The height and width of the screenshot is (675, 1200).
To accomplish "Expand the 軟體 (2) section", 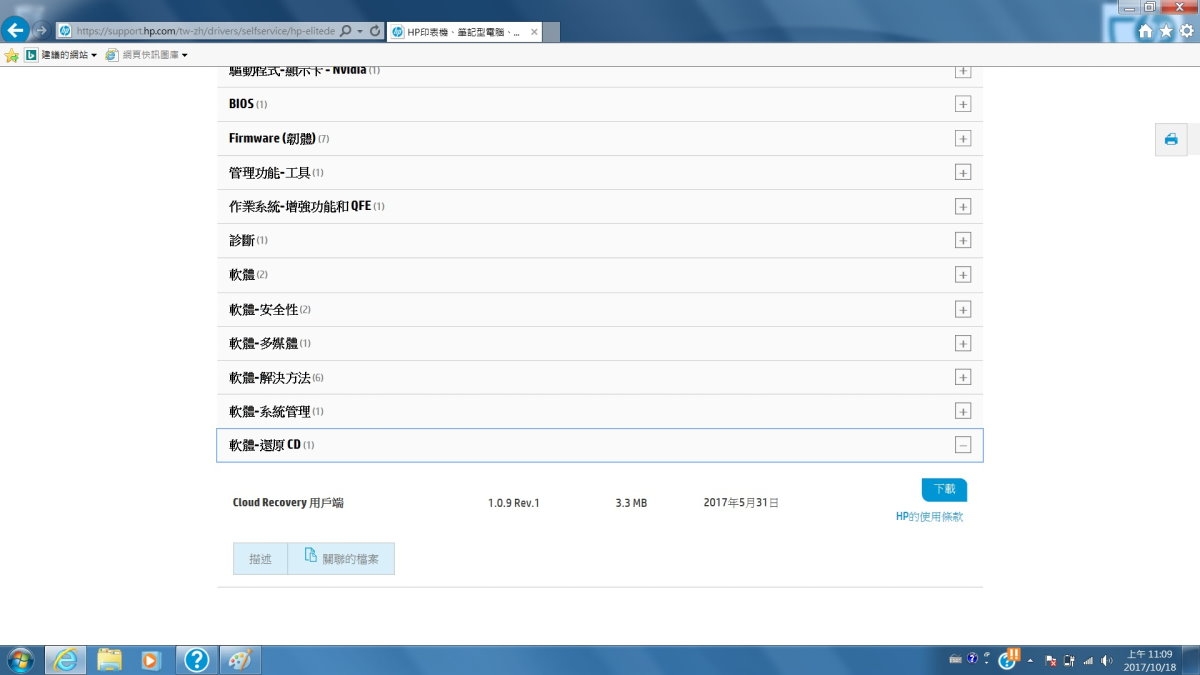I will click(963, 274).
